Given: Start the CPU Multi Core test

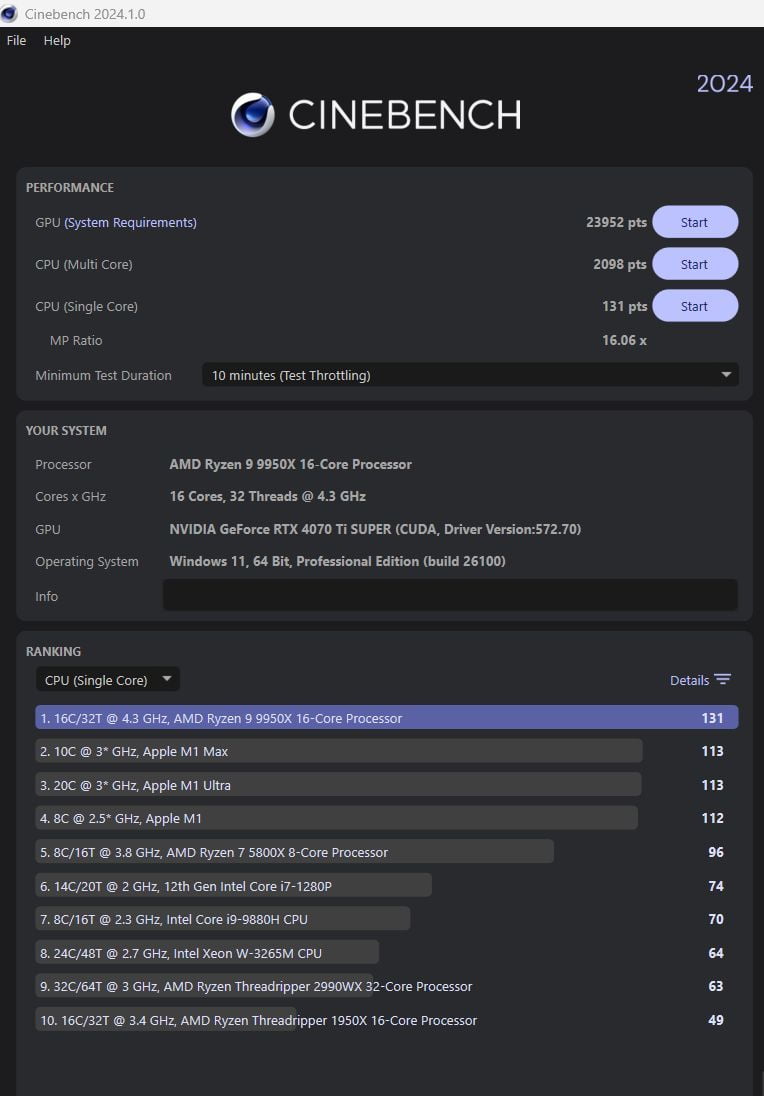Looking at the screenshot, I should click(x=695, y=264).
